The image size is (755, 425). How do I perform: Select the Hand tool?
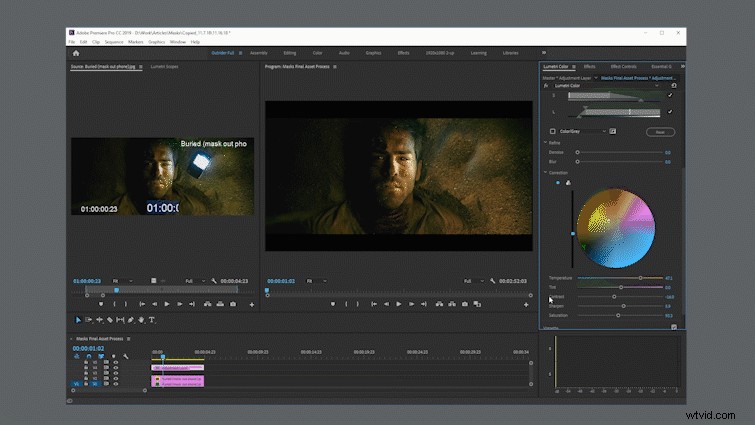141,320
